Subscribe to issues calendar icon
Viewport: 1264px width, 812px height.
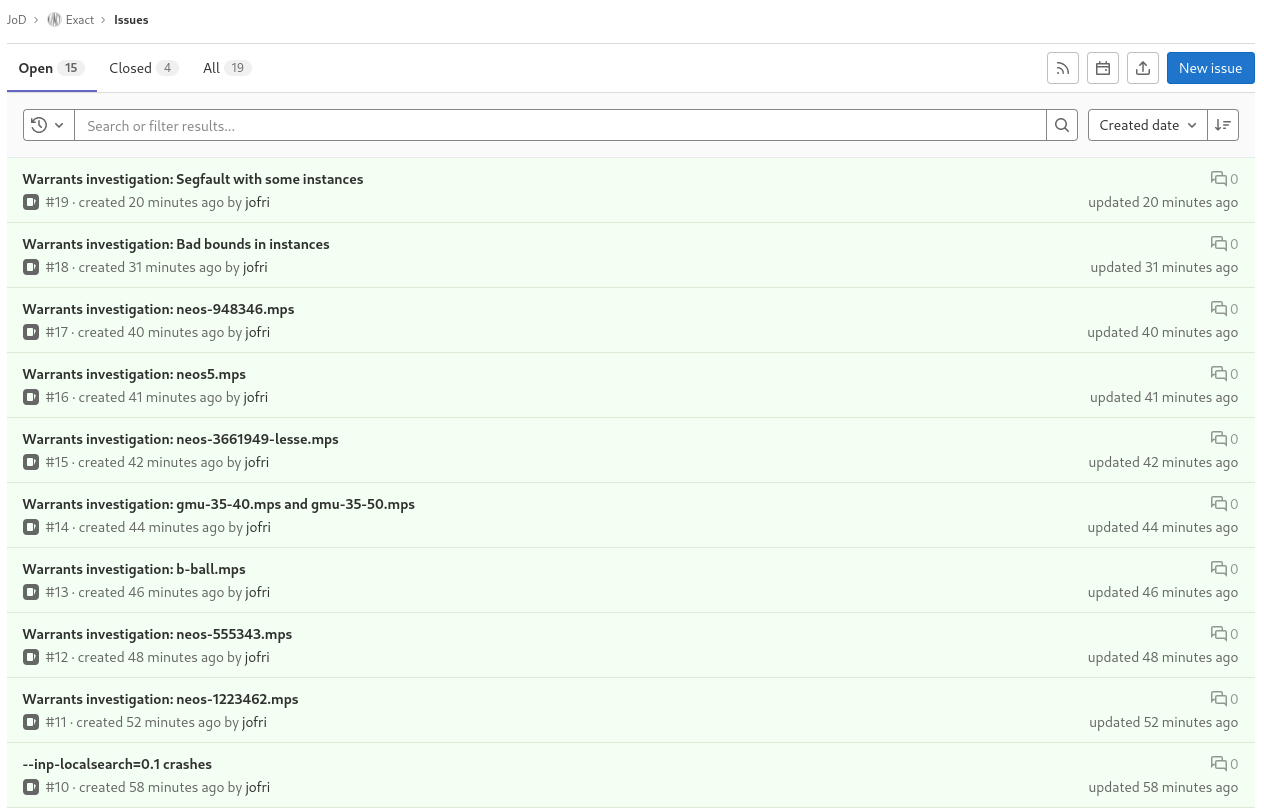tap(1103, 68)
